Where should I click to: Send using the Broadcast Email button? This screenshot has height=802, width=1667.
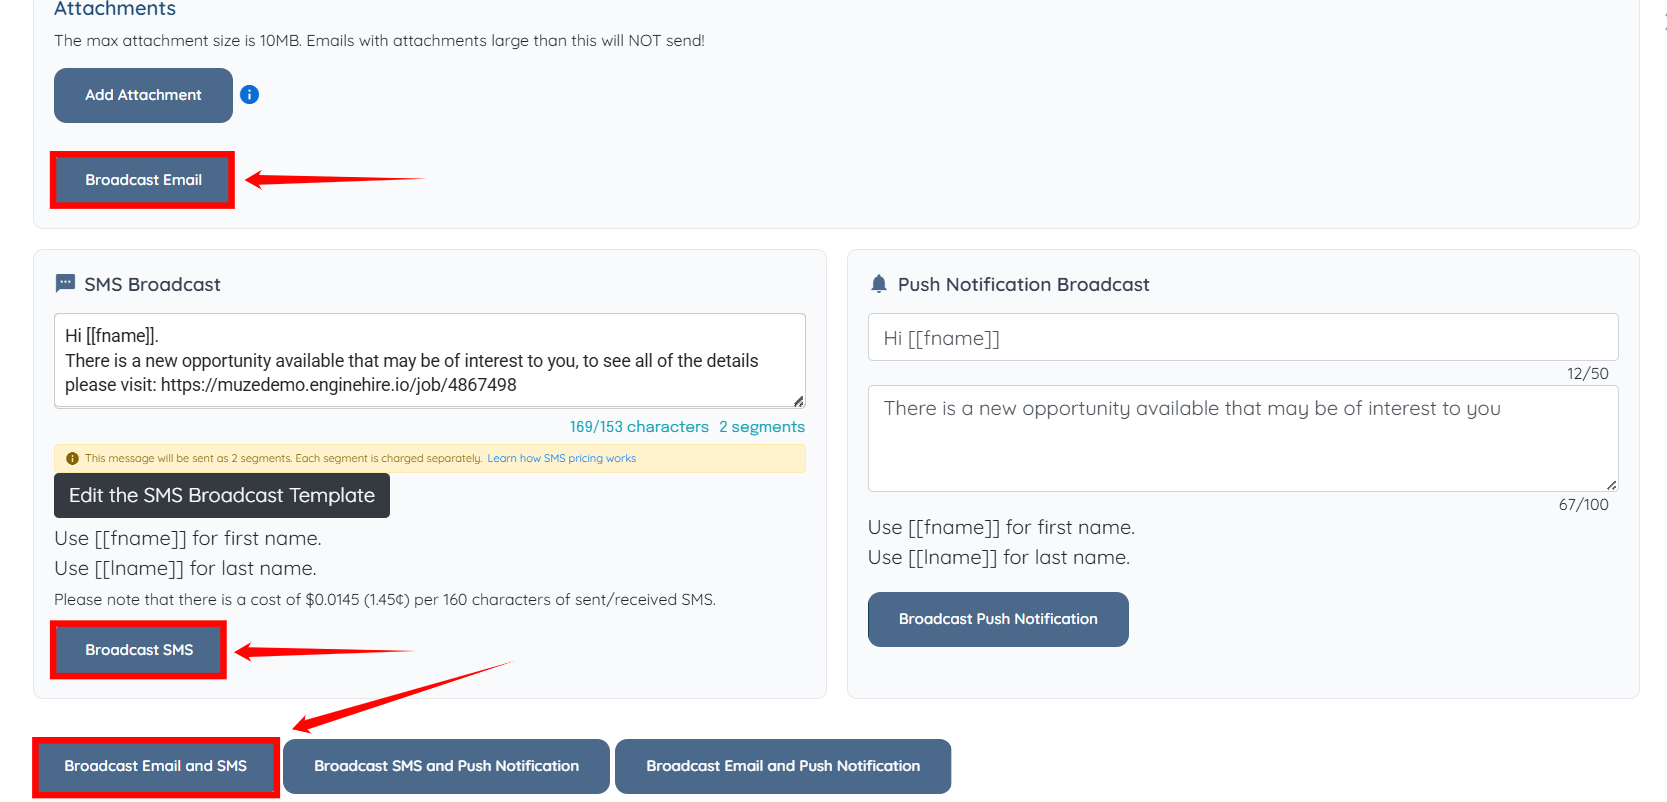(x=143, y=180)
